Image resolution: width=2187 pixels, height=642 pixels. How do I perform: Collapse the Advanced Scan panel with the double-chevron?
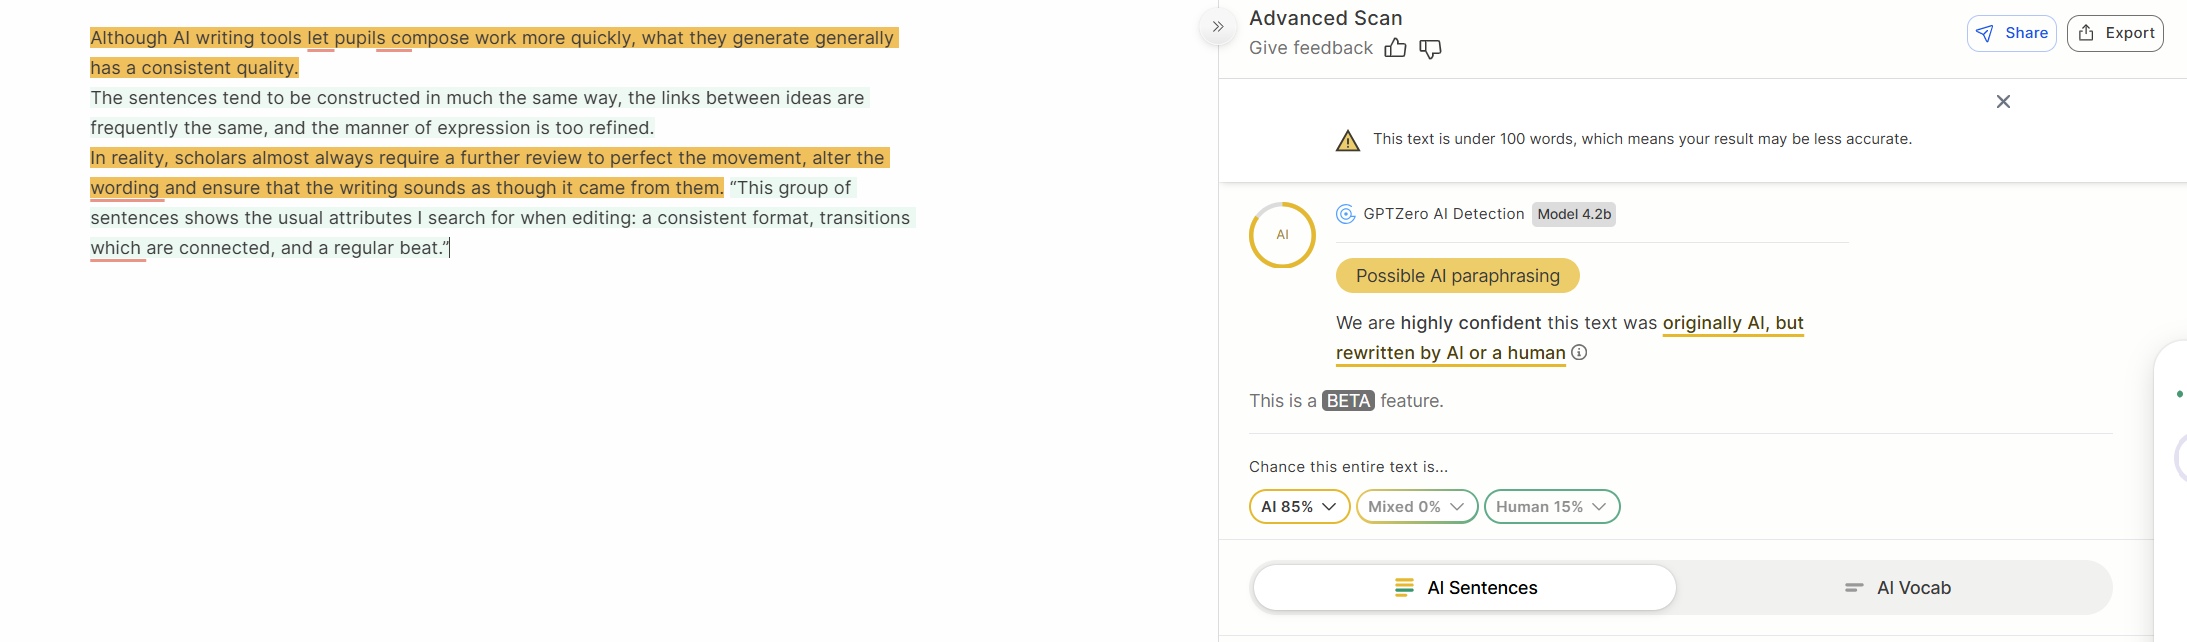[x=1216, y=27]
